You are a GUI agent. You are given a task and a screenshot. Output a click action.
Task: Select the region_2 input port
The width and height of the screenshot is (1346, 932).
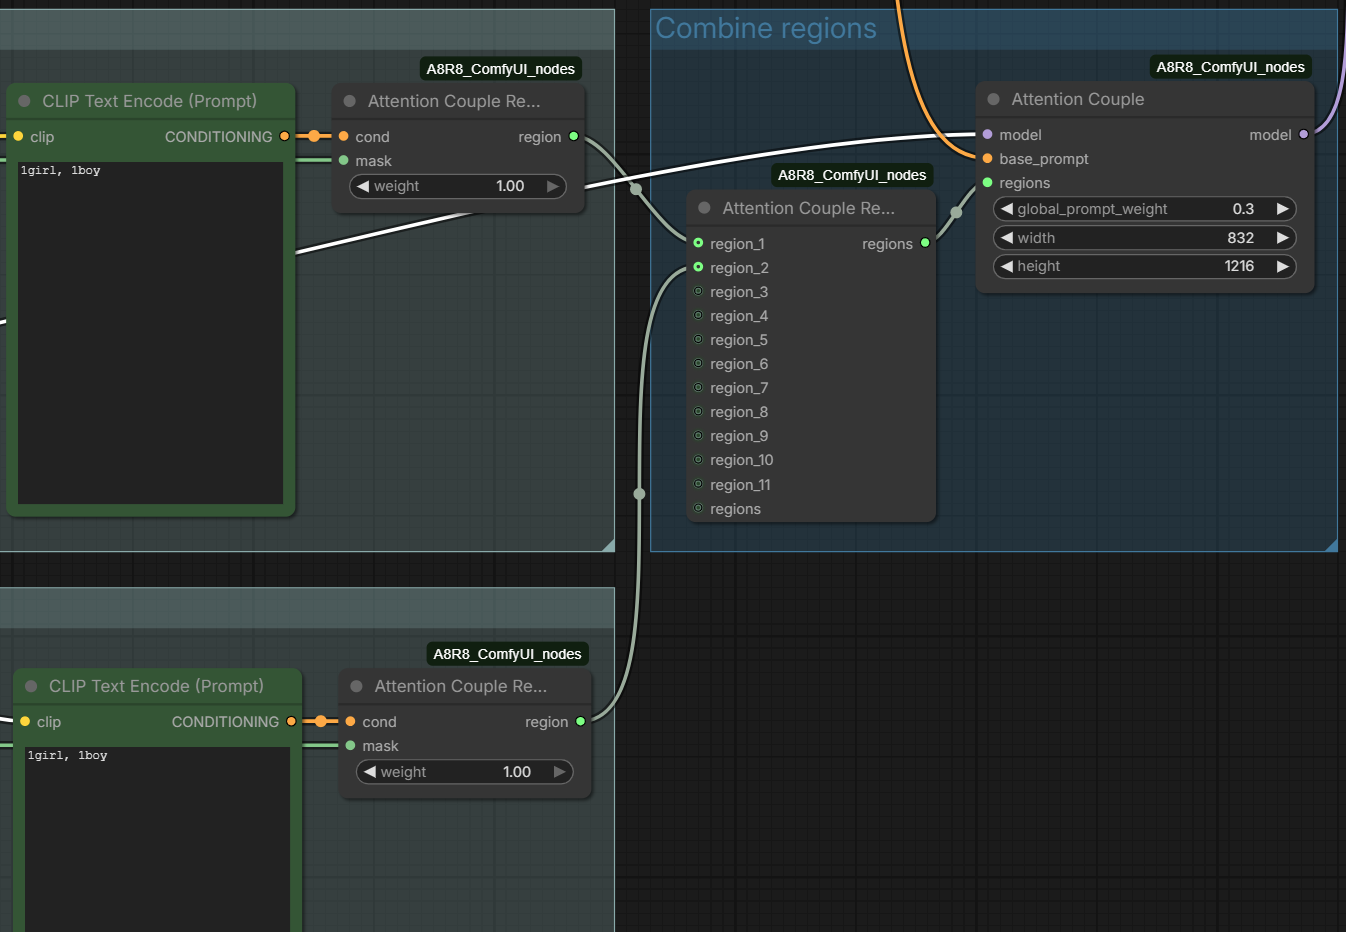(x=698, y=267)
